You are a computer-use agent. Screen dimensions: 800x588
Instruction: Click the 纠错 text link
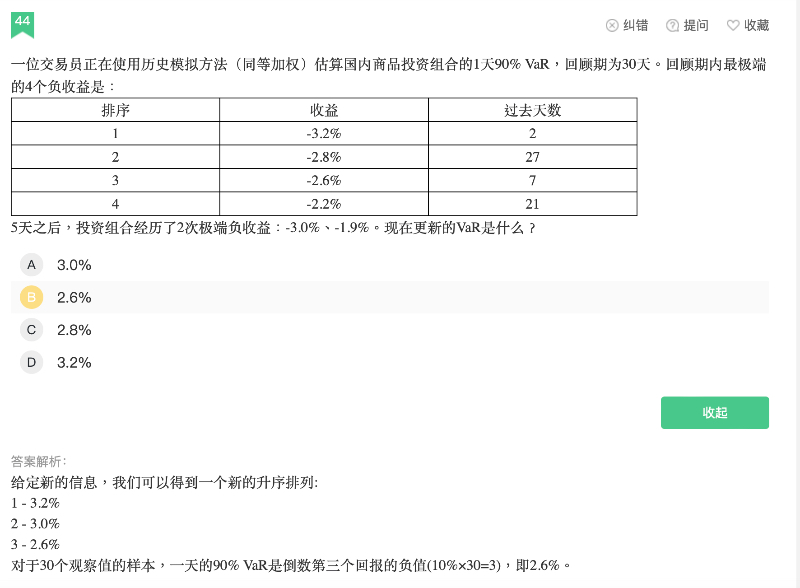(x=636, y=25)
